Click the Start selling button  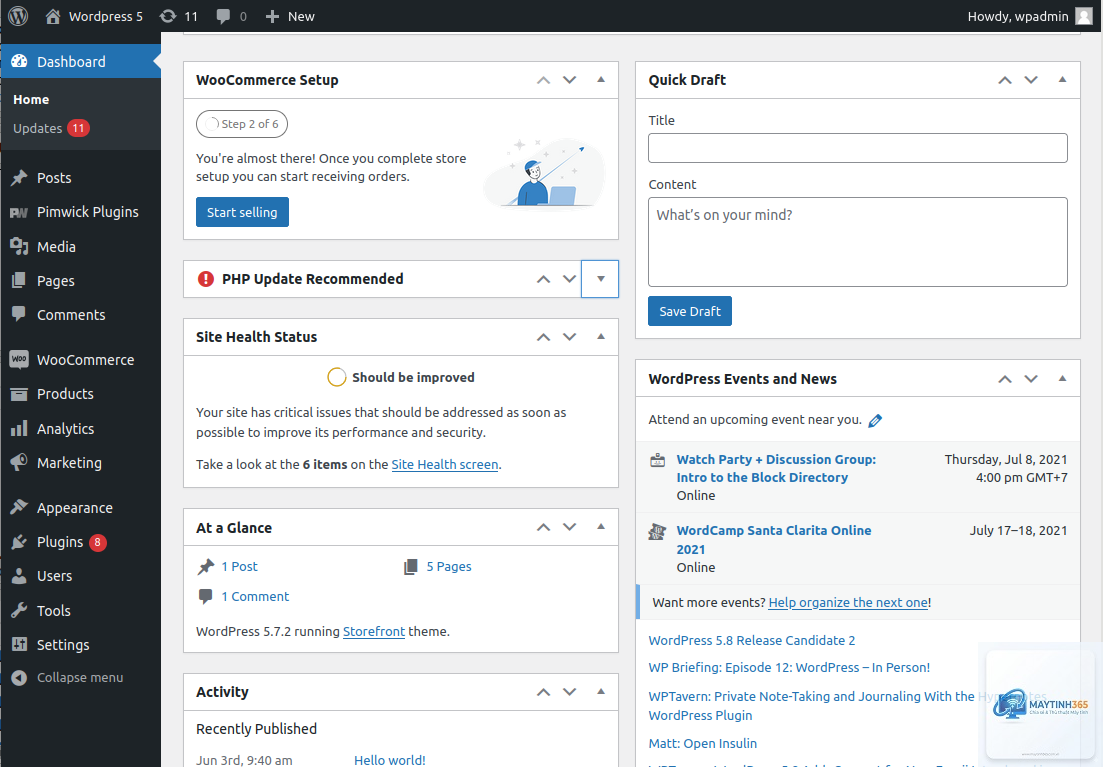tap(242, 212)
